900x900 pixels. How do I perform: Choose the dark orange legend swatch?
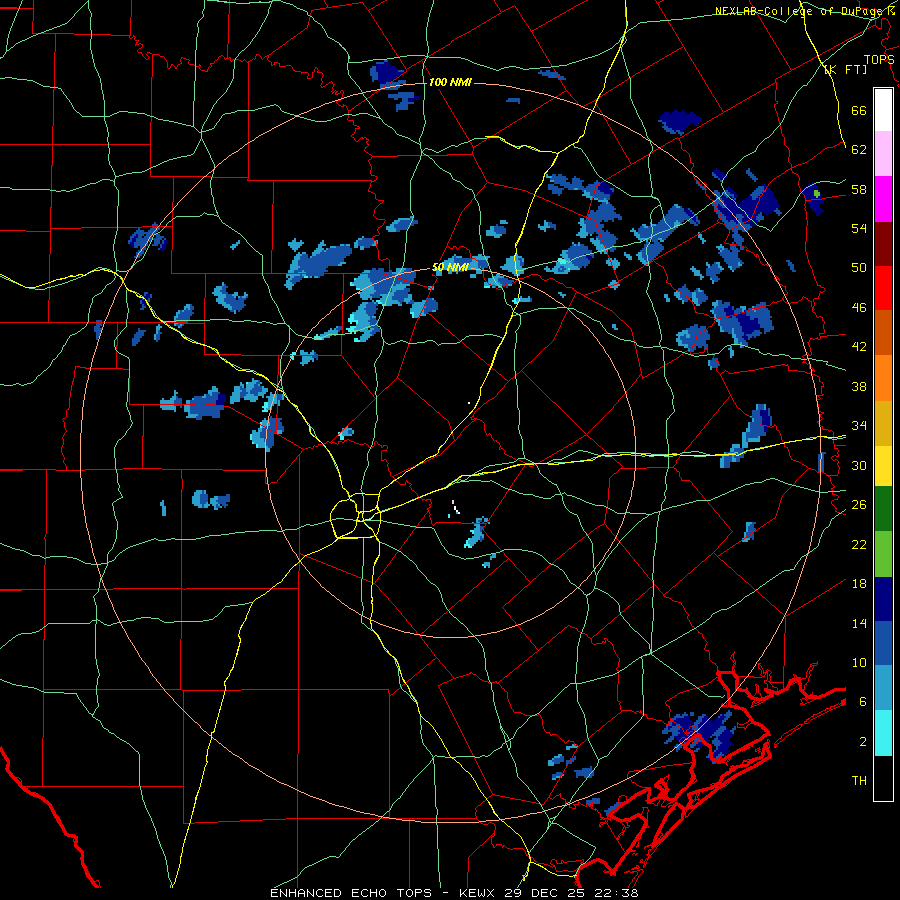click(883, 332)
